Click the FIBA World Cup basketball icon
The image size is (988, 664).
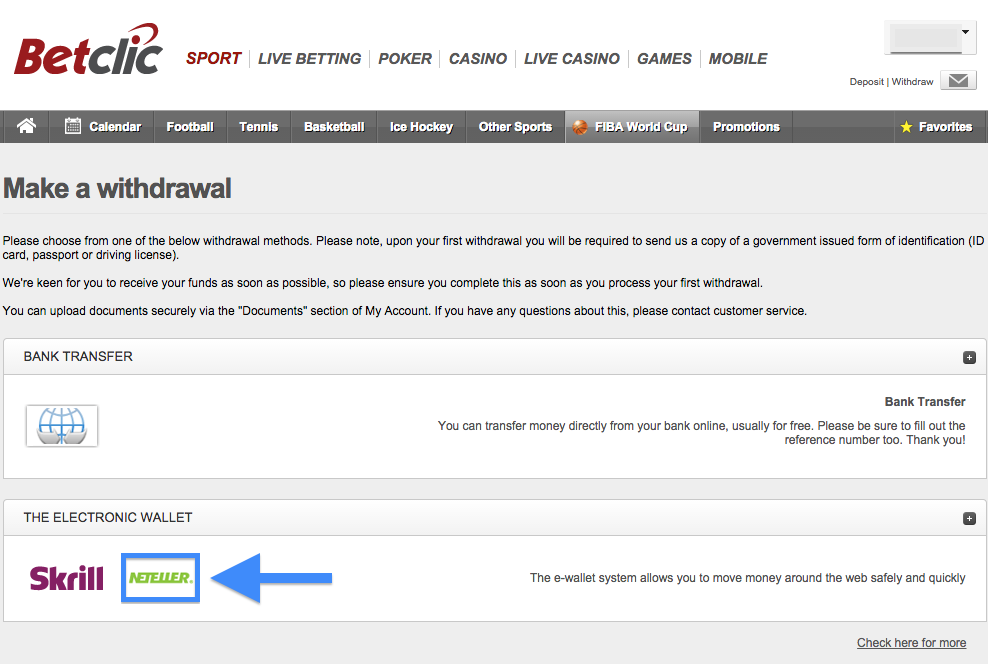(580, 127)
